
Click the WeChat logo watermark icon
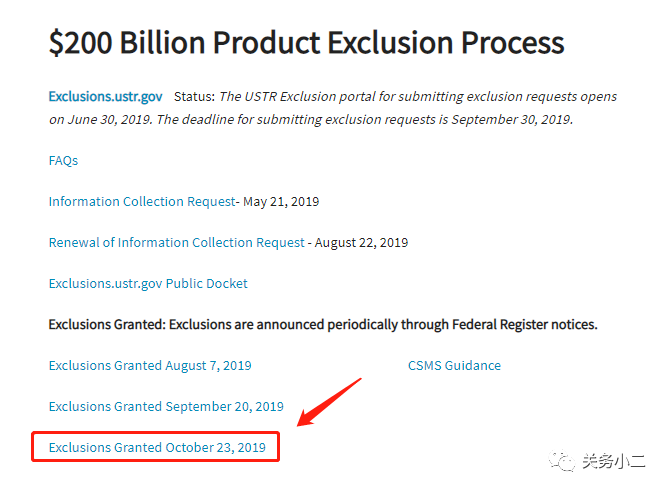click(568, 460)
